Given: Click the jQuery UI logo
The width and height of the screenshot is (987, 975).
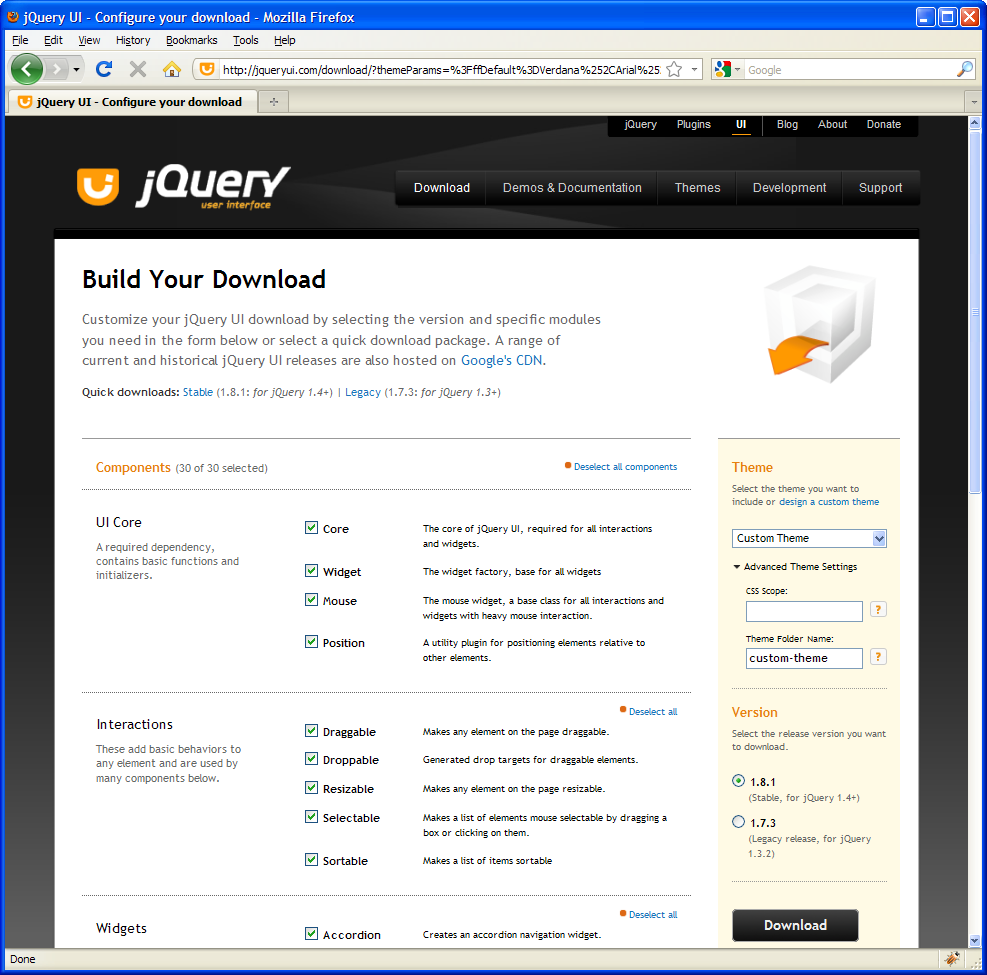Looking at the screenshot, I should pyautogui.click(x=184, y=186).
